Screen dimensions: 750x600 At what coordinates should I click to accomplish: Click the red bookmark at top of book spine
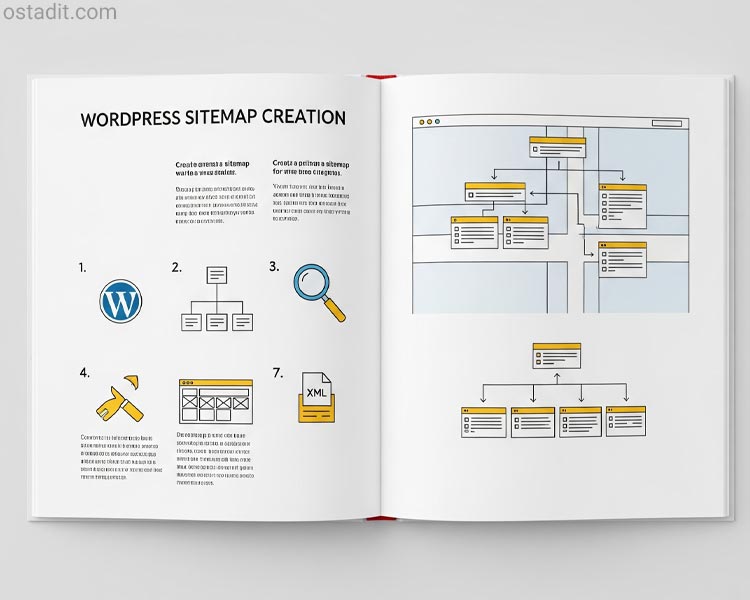coord(375,75)
